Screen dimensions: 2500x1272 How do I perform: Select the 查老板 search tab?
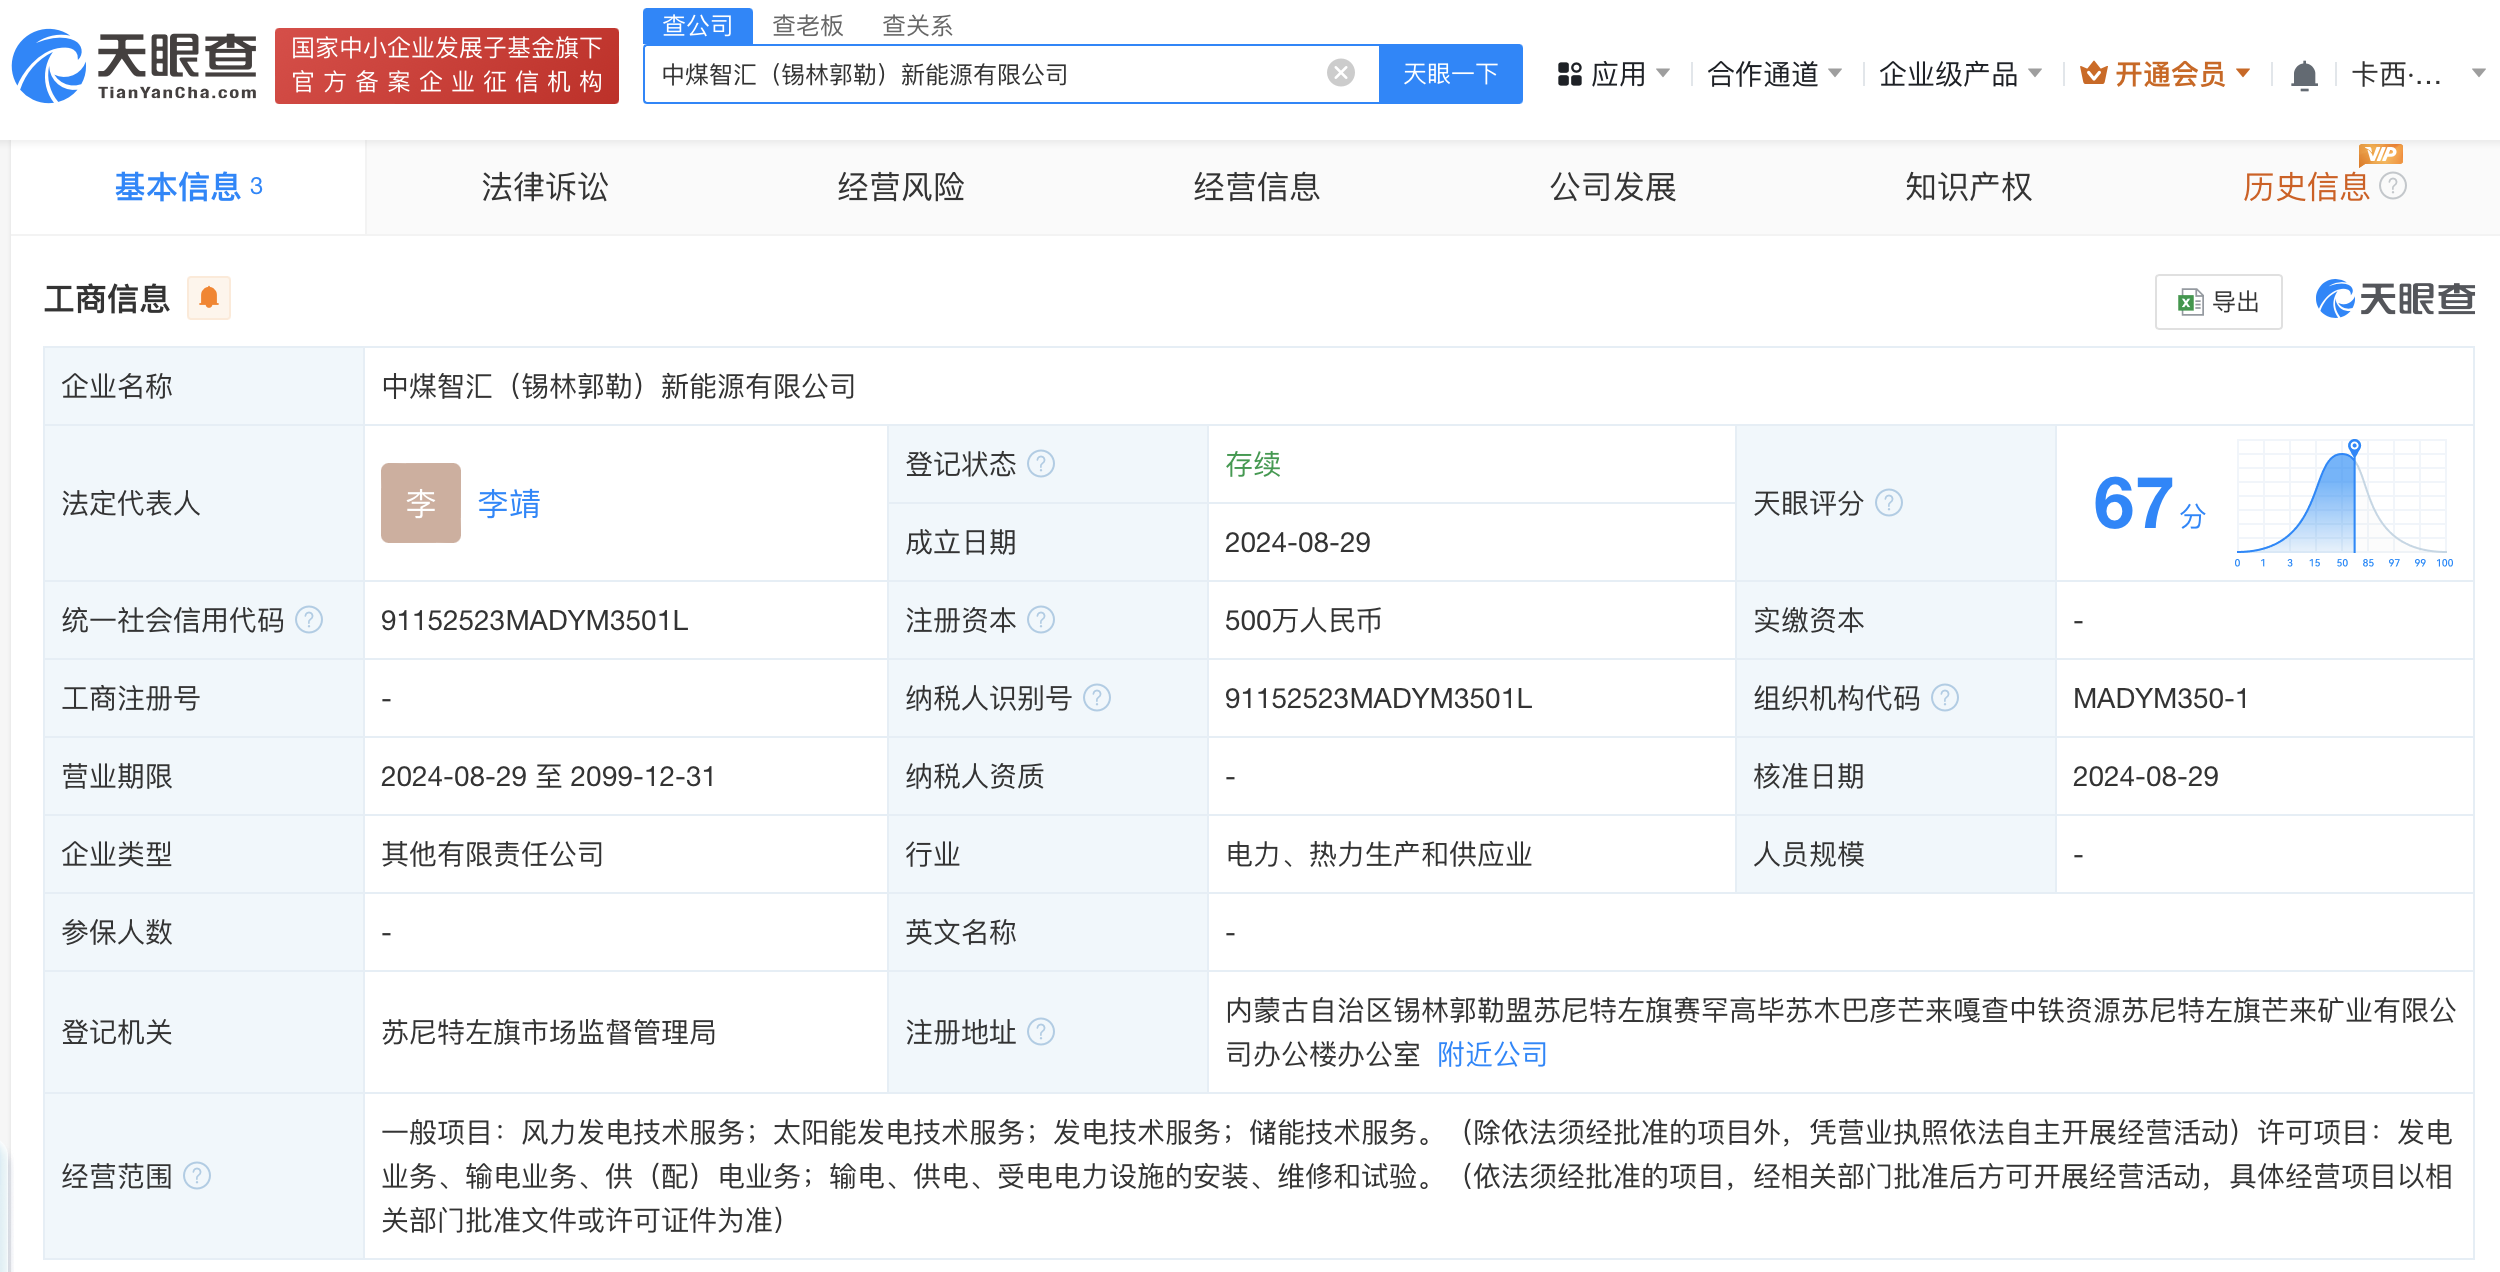pyautogui.click(x=806, y=25)
